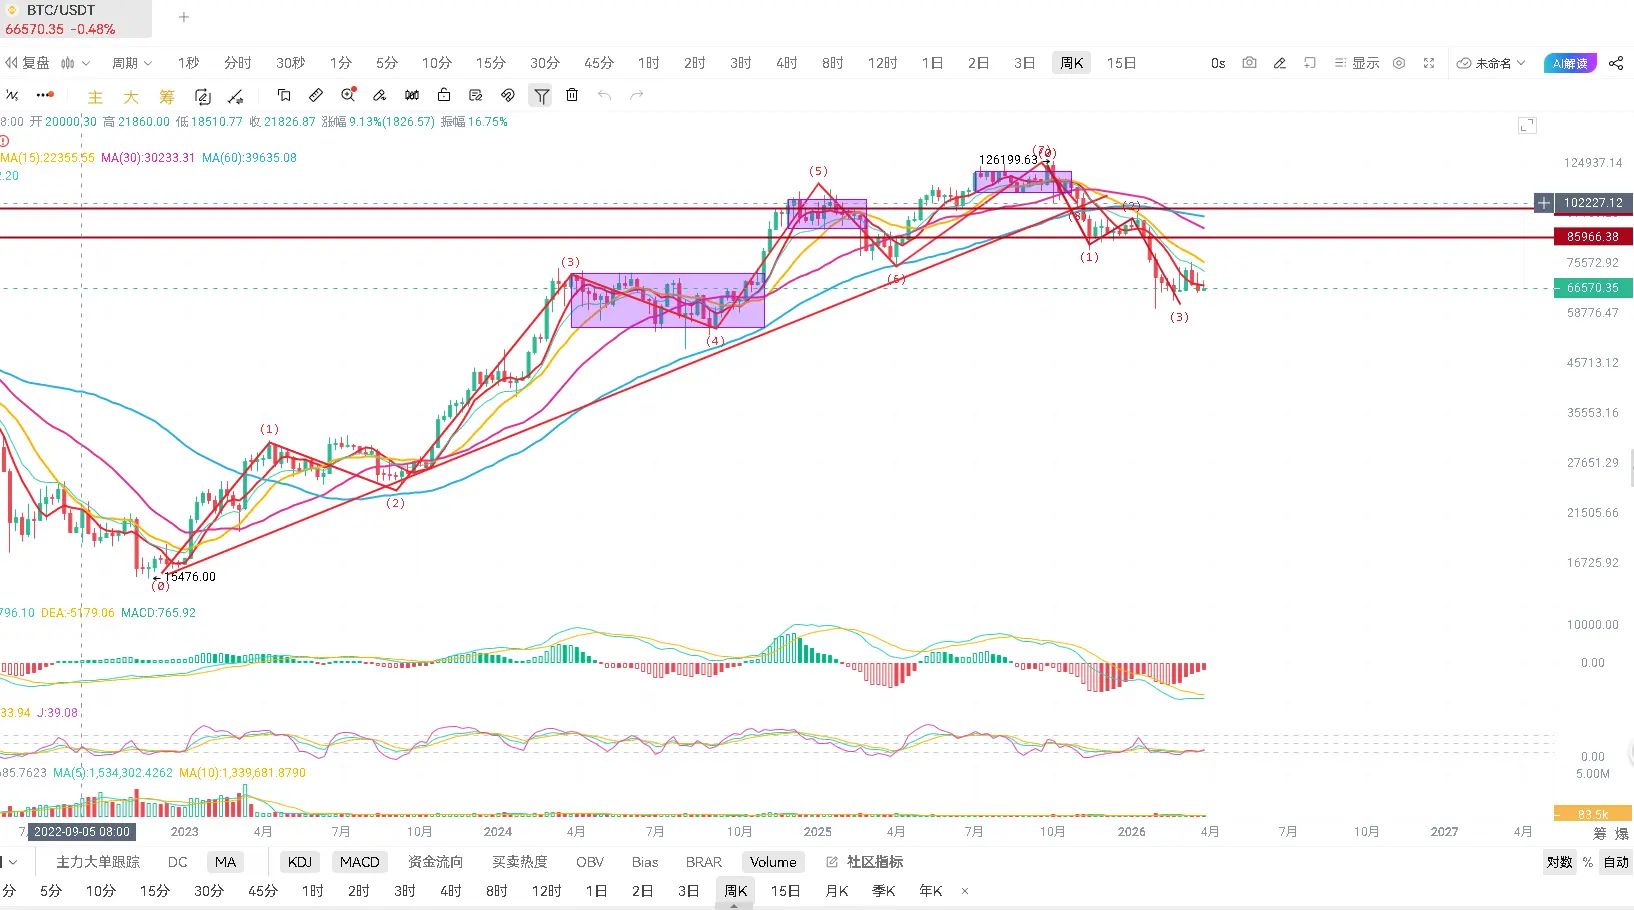This screenshot has width=1634, height=910.
Task: Click the funnel filter icon
Action: [541, 96]
